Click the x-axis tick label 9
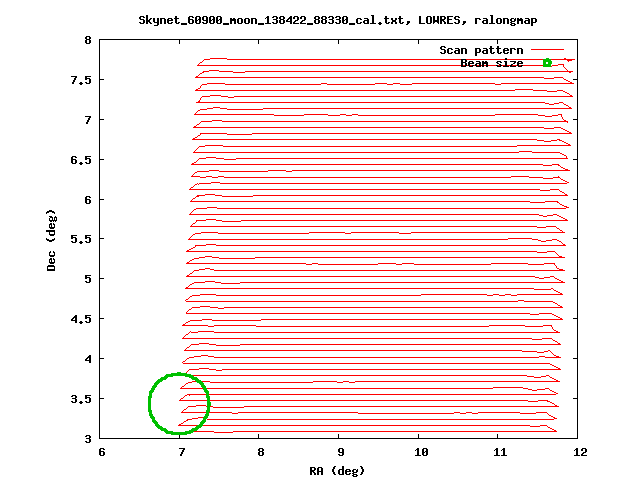This screenshot has height=480, width=640. 340,452
